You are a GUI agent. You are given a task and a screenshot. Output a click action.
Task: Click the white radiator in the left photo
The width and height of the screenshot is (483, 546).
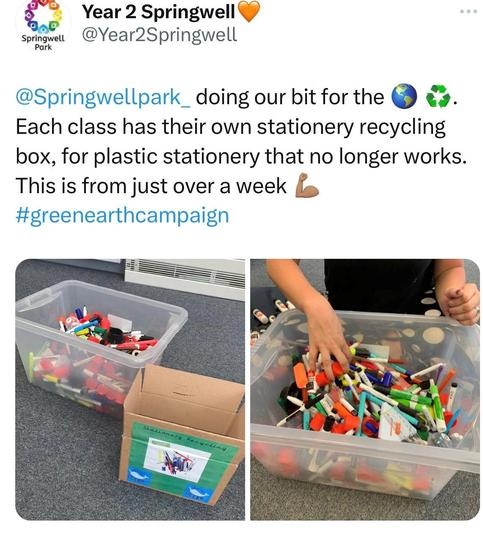[x=185, y=279]
